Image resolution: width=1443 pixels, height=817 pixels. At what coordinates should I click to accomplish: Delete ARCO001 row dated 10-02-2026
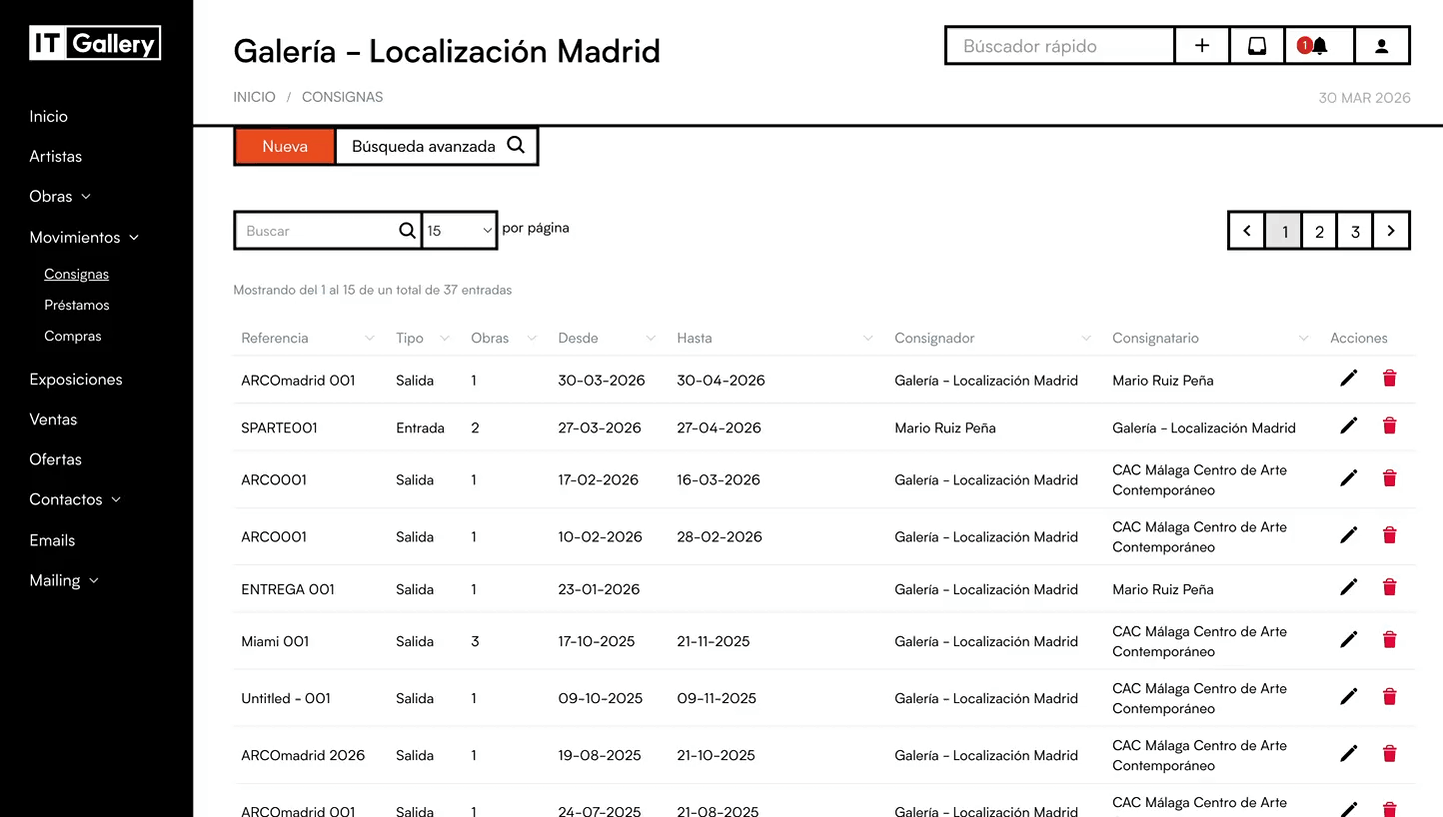tap(1389, 535)
